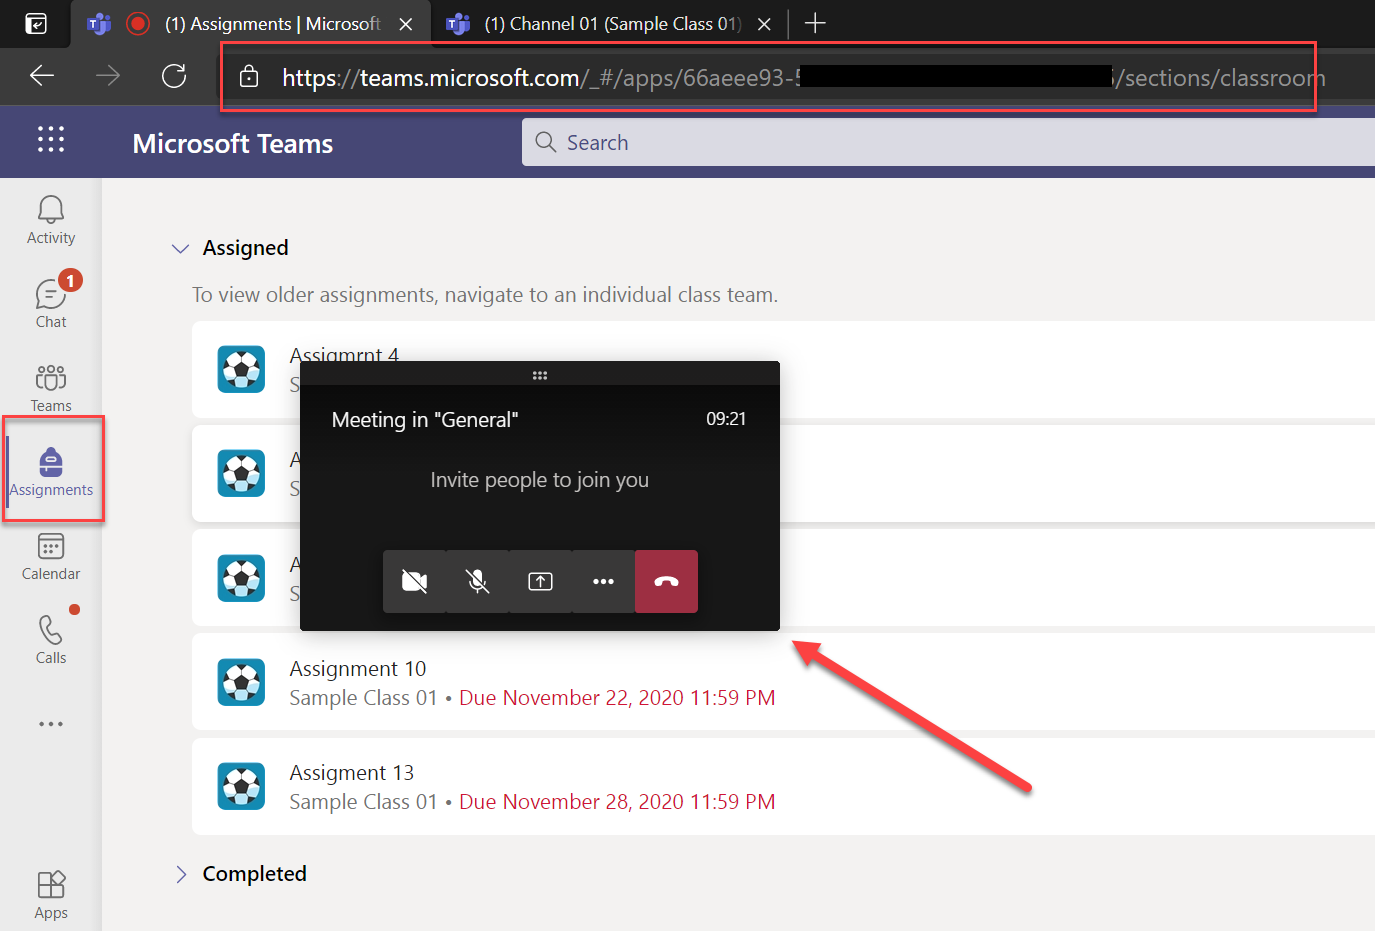Open Calls in the sidebar
Screen dimensions: 1375x931
(51, 640)
